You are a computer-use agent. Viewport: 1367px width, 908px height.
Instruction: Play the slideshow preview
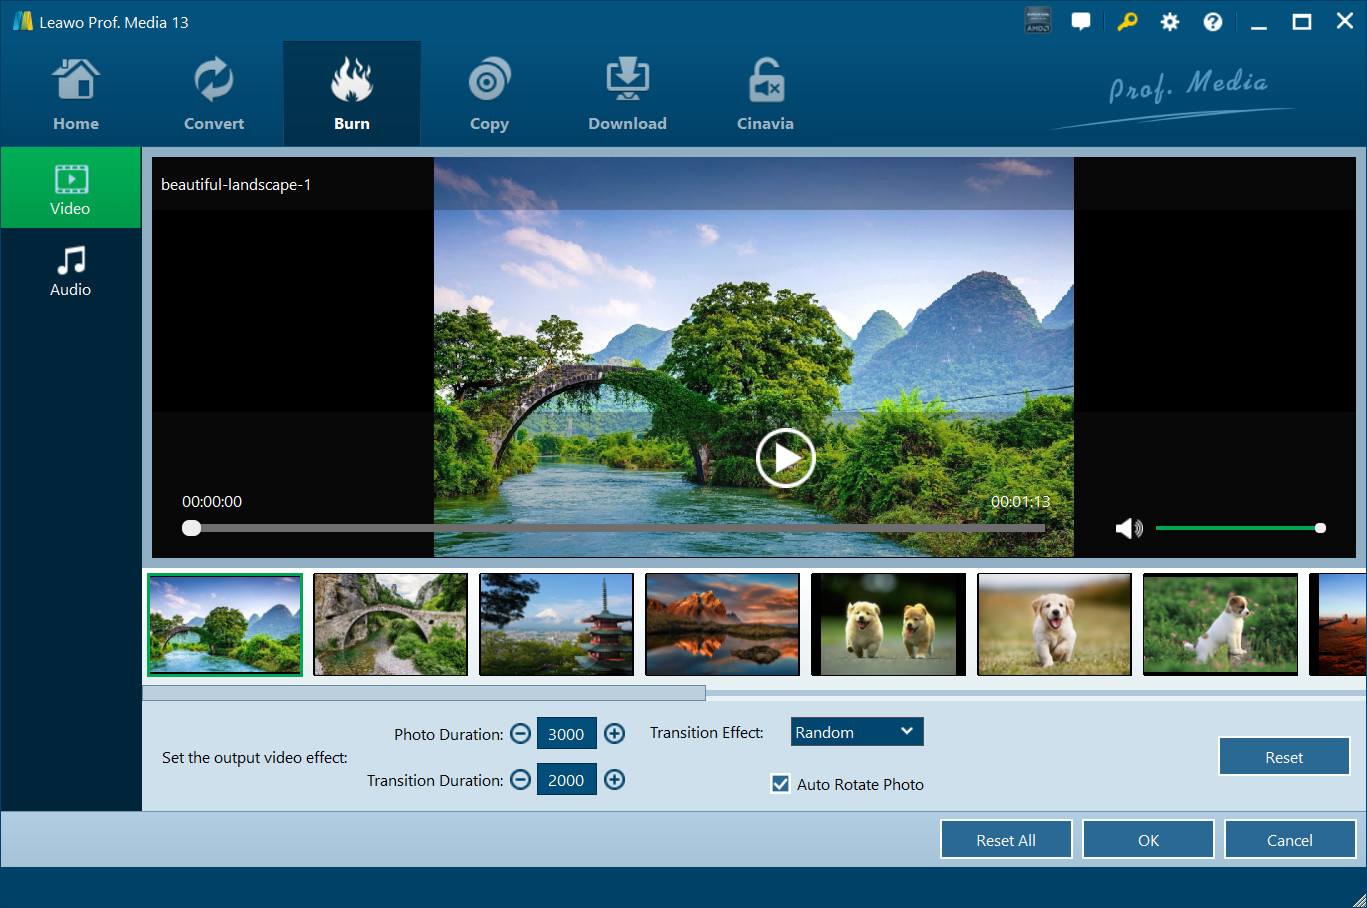[785, 457]
